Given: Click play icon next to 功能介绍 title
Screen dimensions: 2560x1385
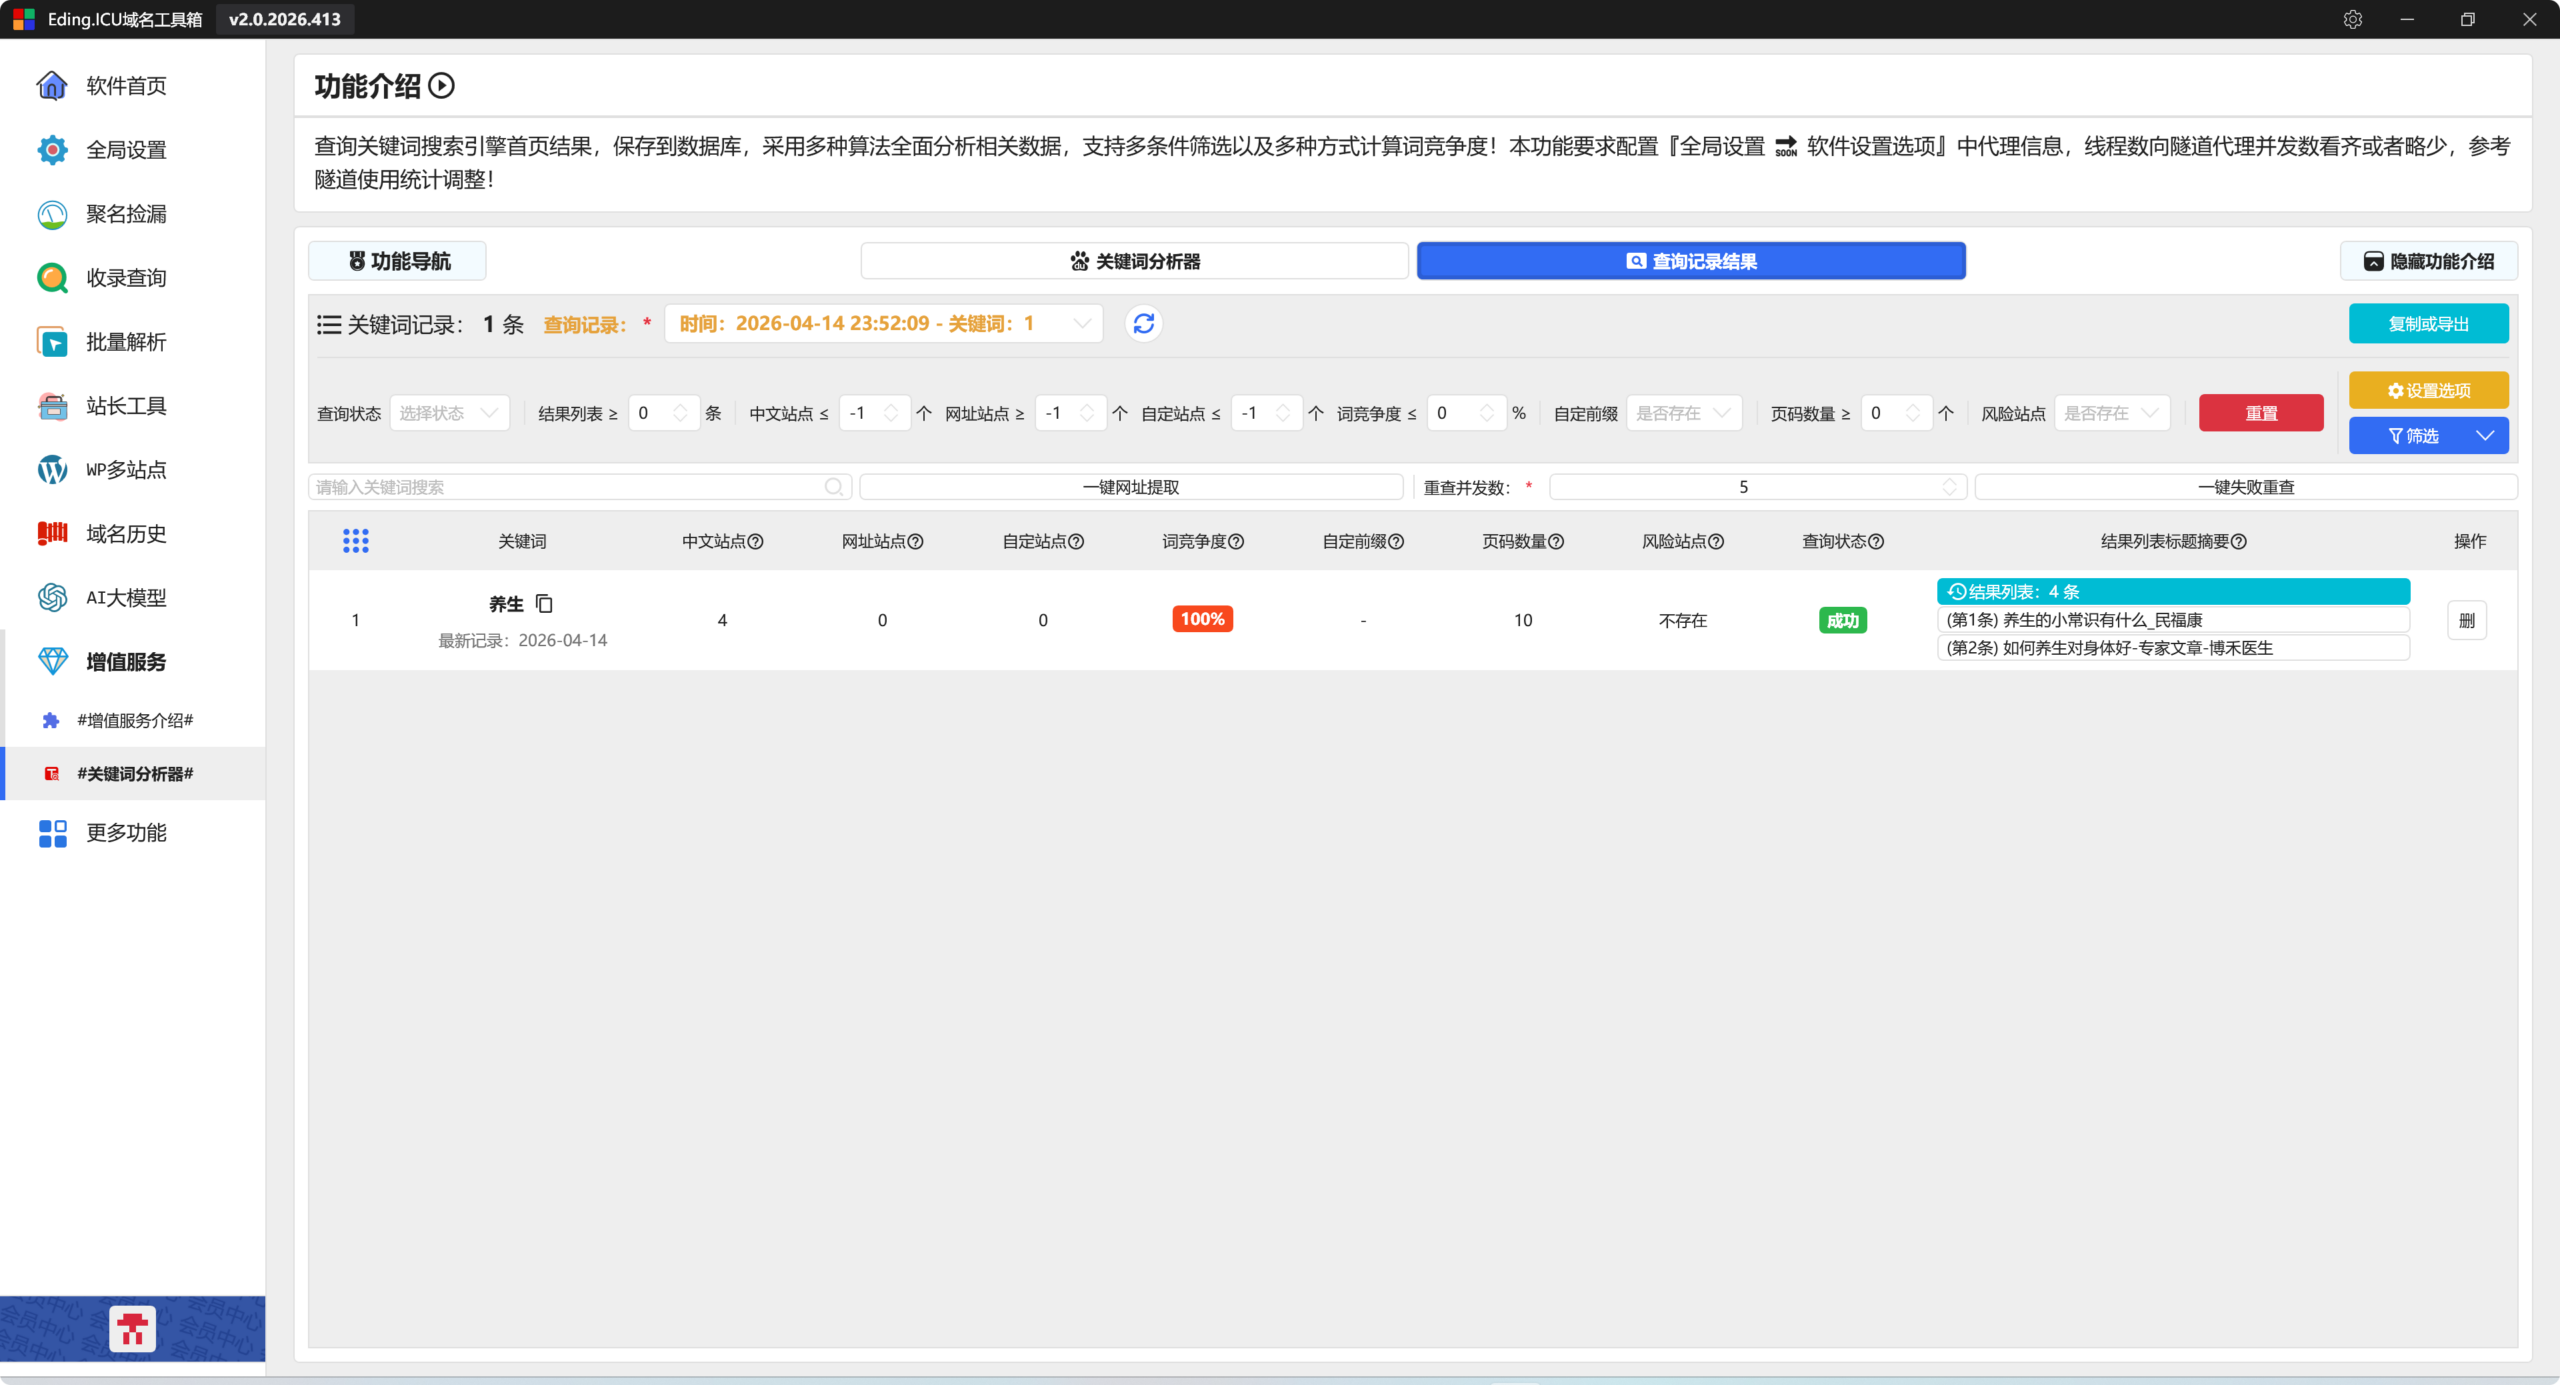Looking at the screenshot, I should (441, 86).
